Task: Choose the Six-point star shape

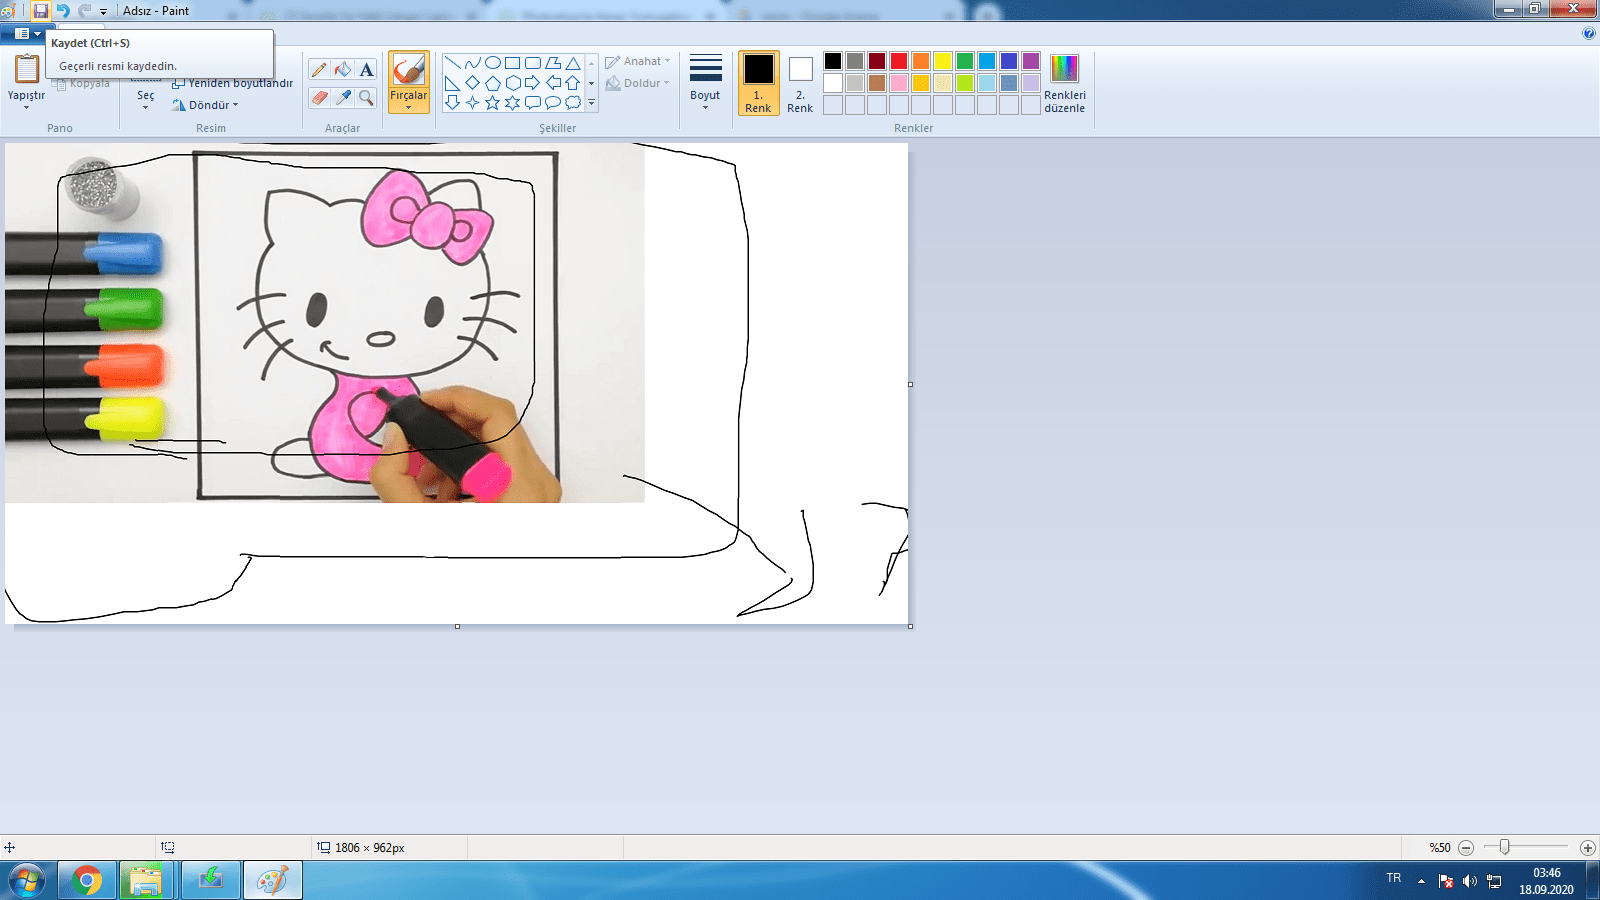Action: point(513,103)
